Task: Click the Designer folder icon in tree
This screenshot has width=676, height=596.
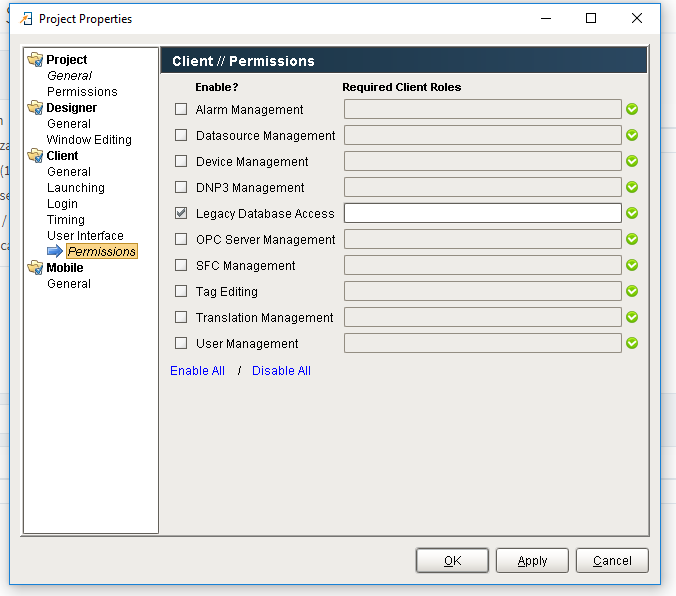Action: click(x=35, y=107)
